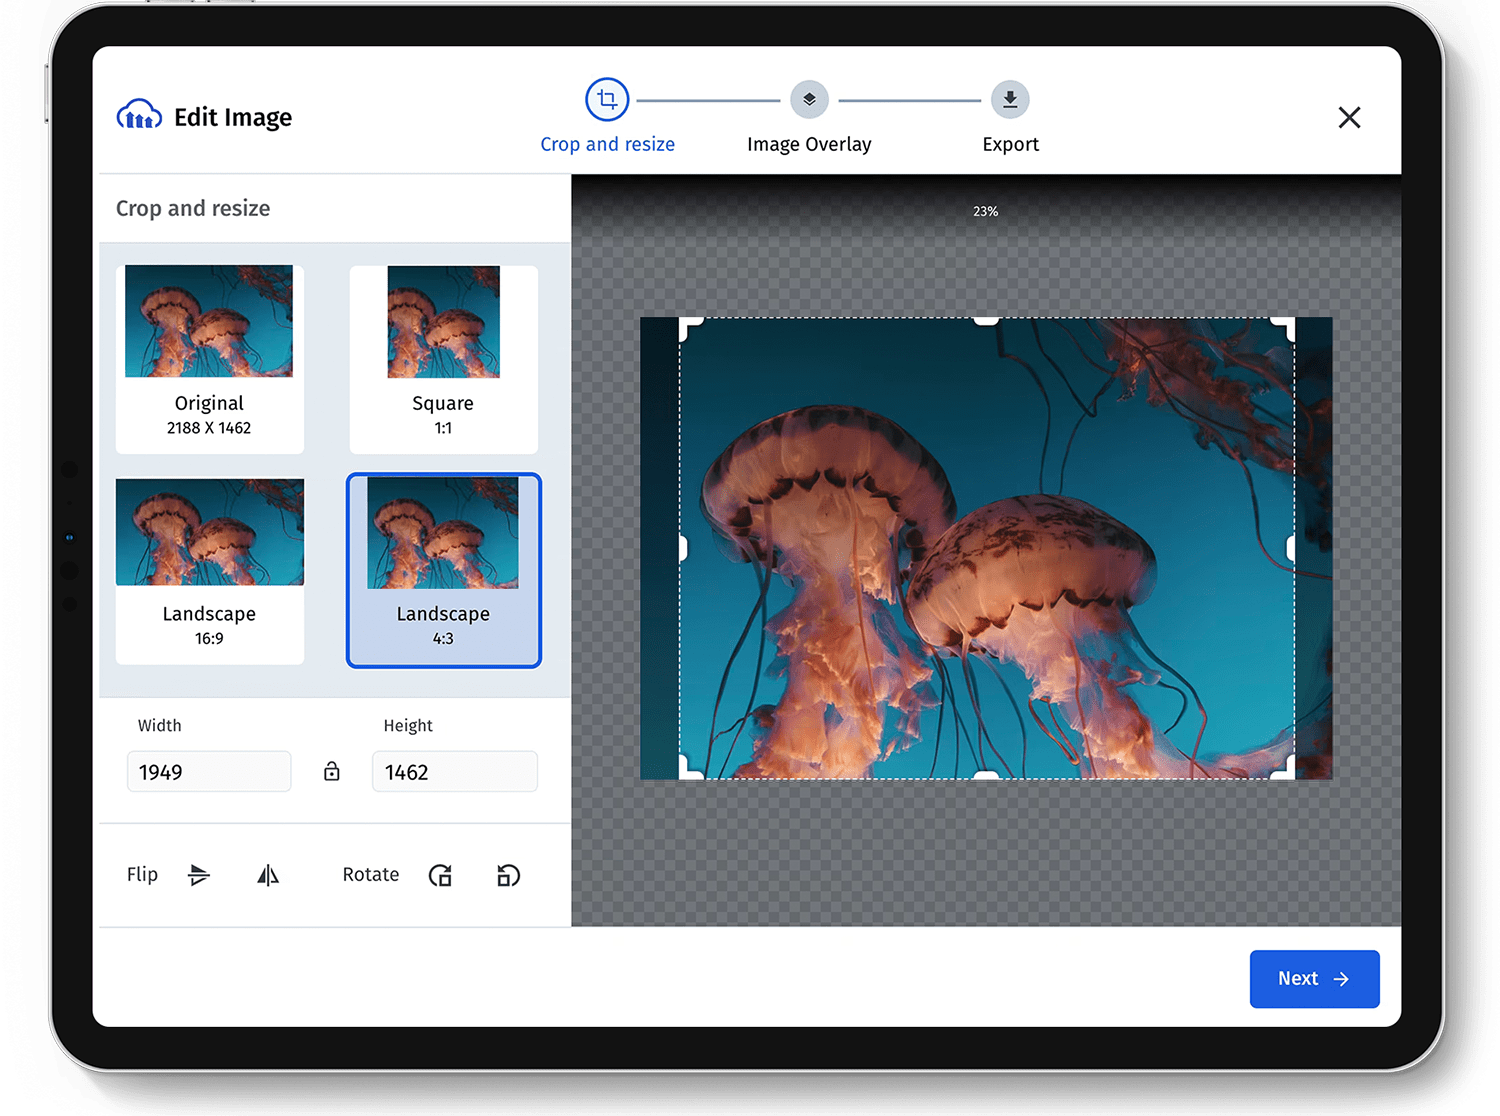Close the Edit Image dialog
Screen dimensions: 1500x1116
pyautogui.click(x=1349, y=118)
